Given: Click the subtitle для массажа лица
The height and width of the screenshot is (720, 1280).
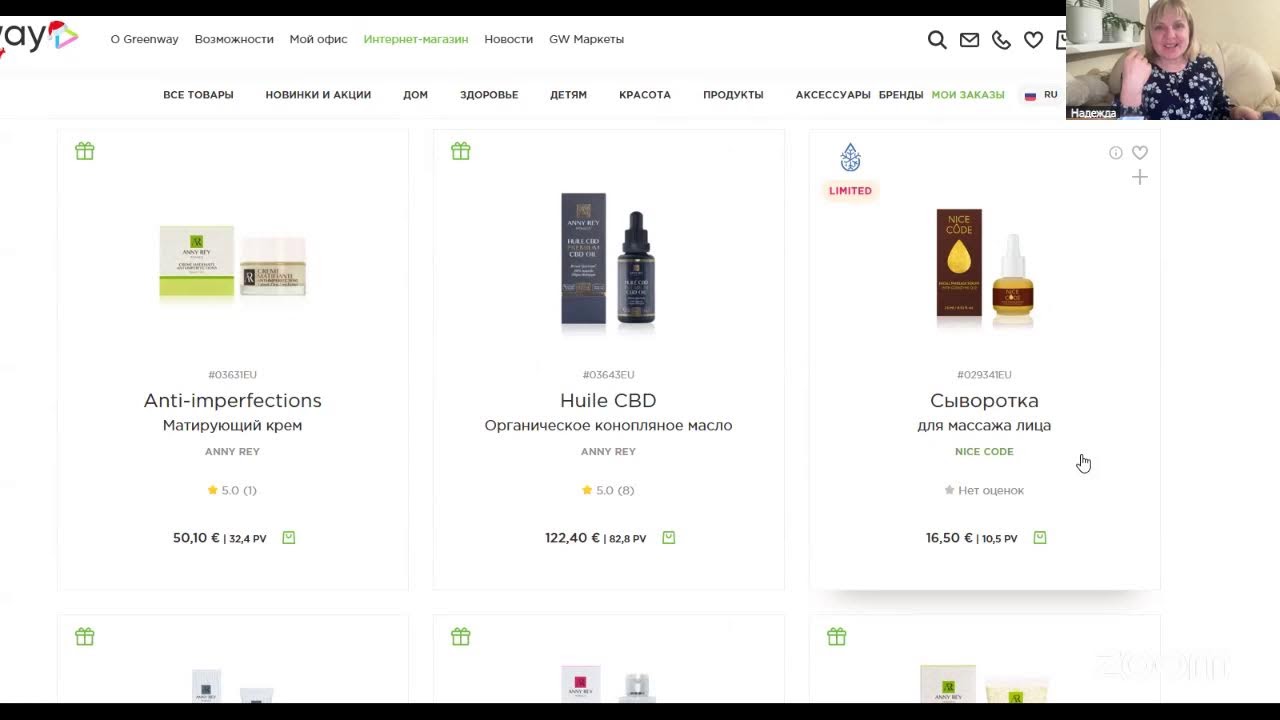Looking at the screenshot, I should pyautogui.click(x=984, y=426).
